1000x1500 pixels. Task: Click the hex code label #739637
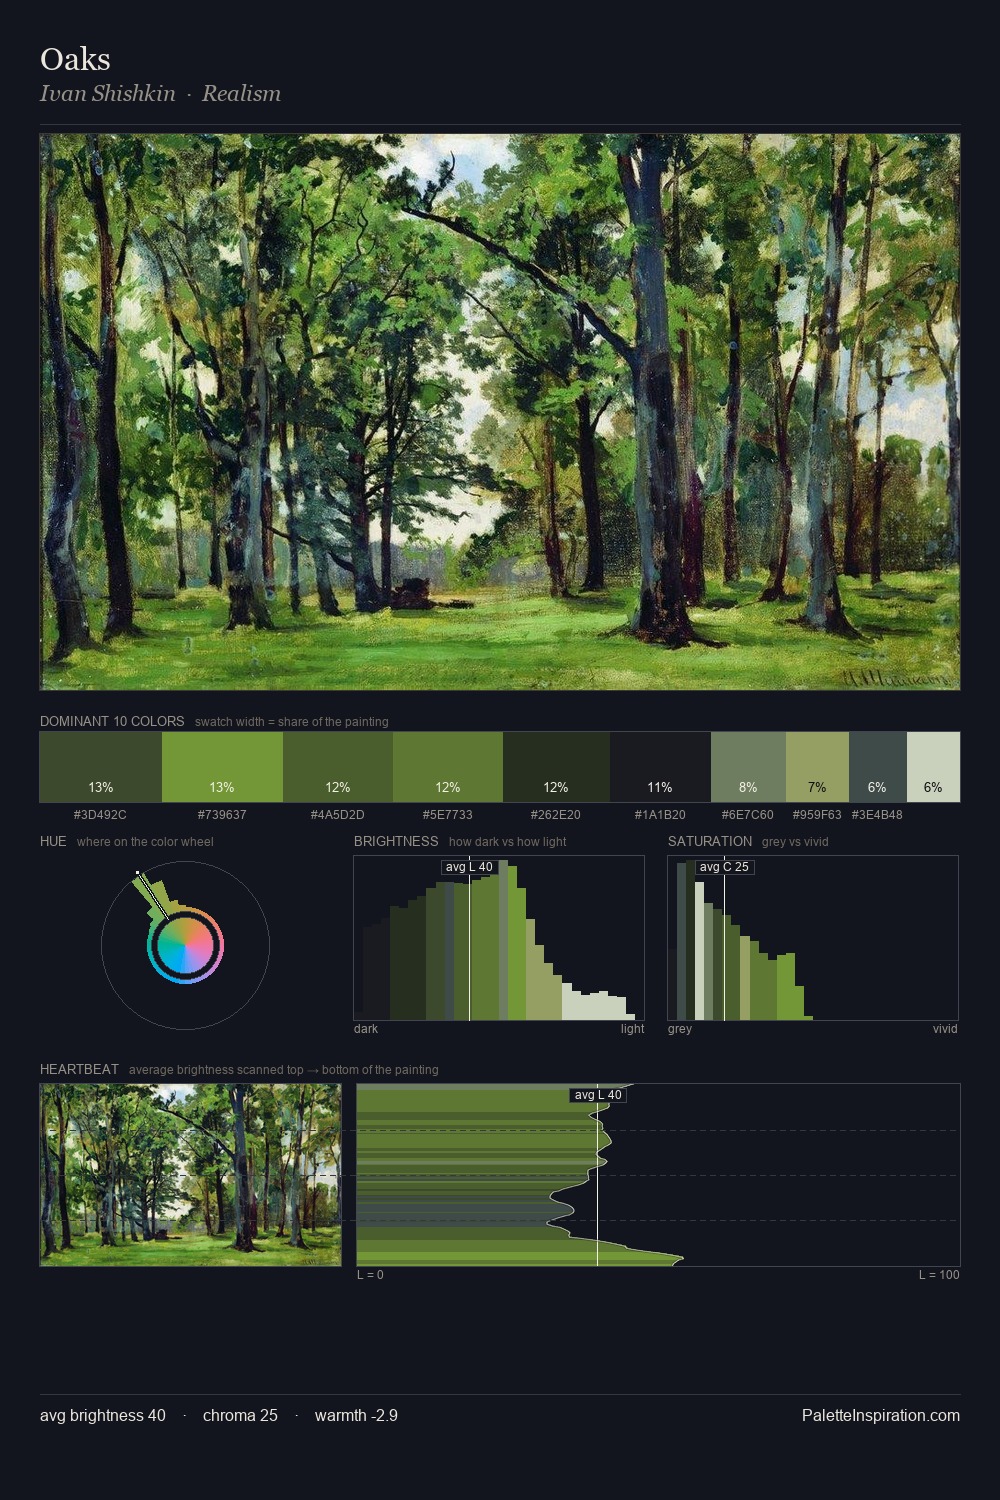(x=222, y=815)
